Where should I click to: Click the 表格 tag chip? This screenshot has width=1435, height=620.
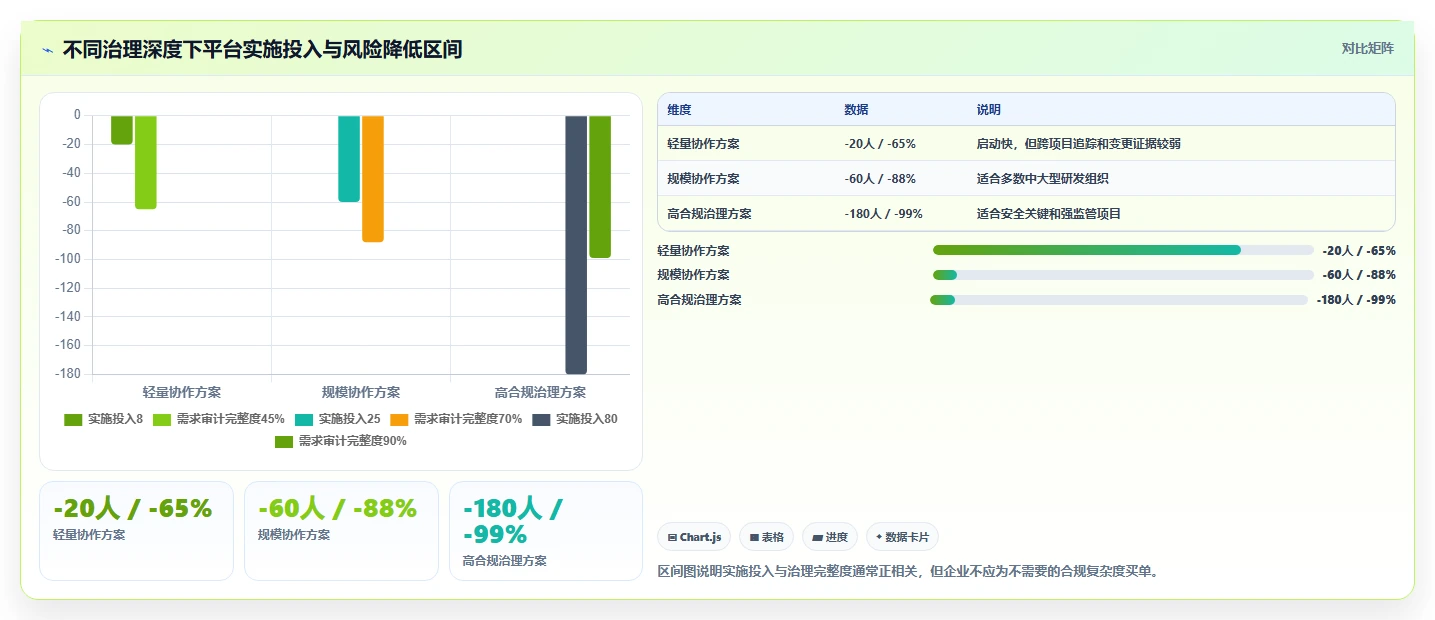[766, 537]
